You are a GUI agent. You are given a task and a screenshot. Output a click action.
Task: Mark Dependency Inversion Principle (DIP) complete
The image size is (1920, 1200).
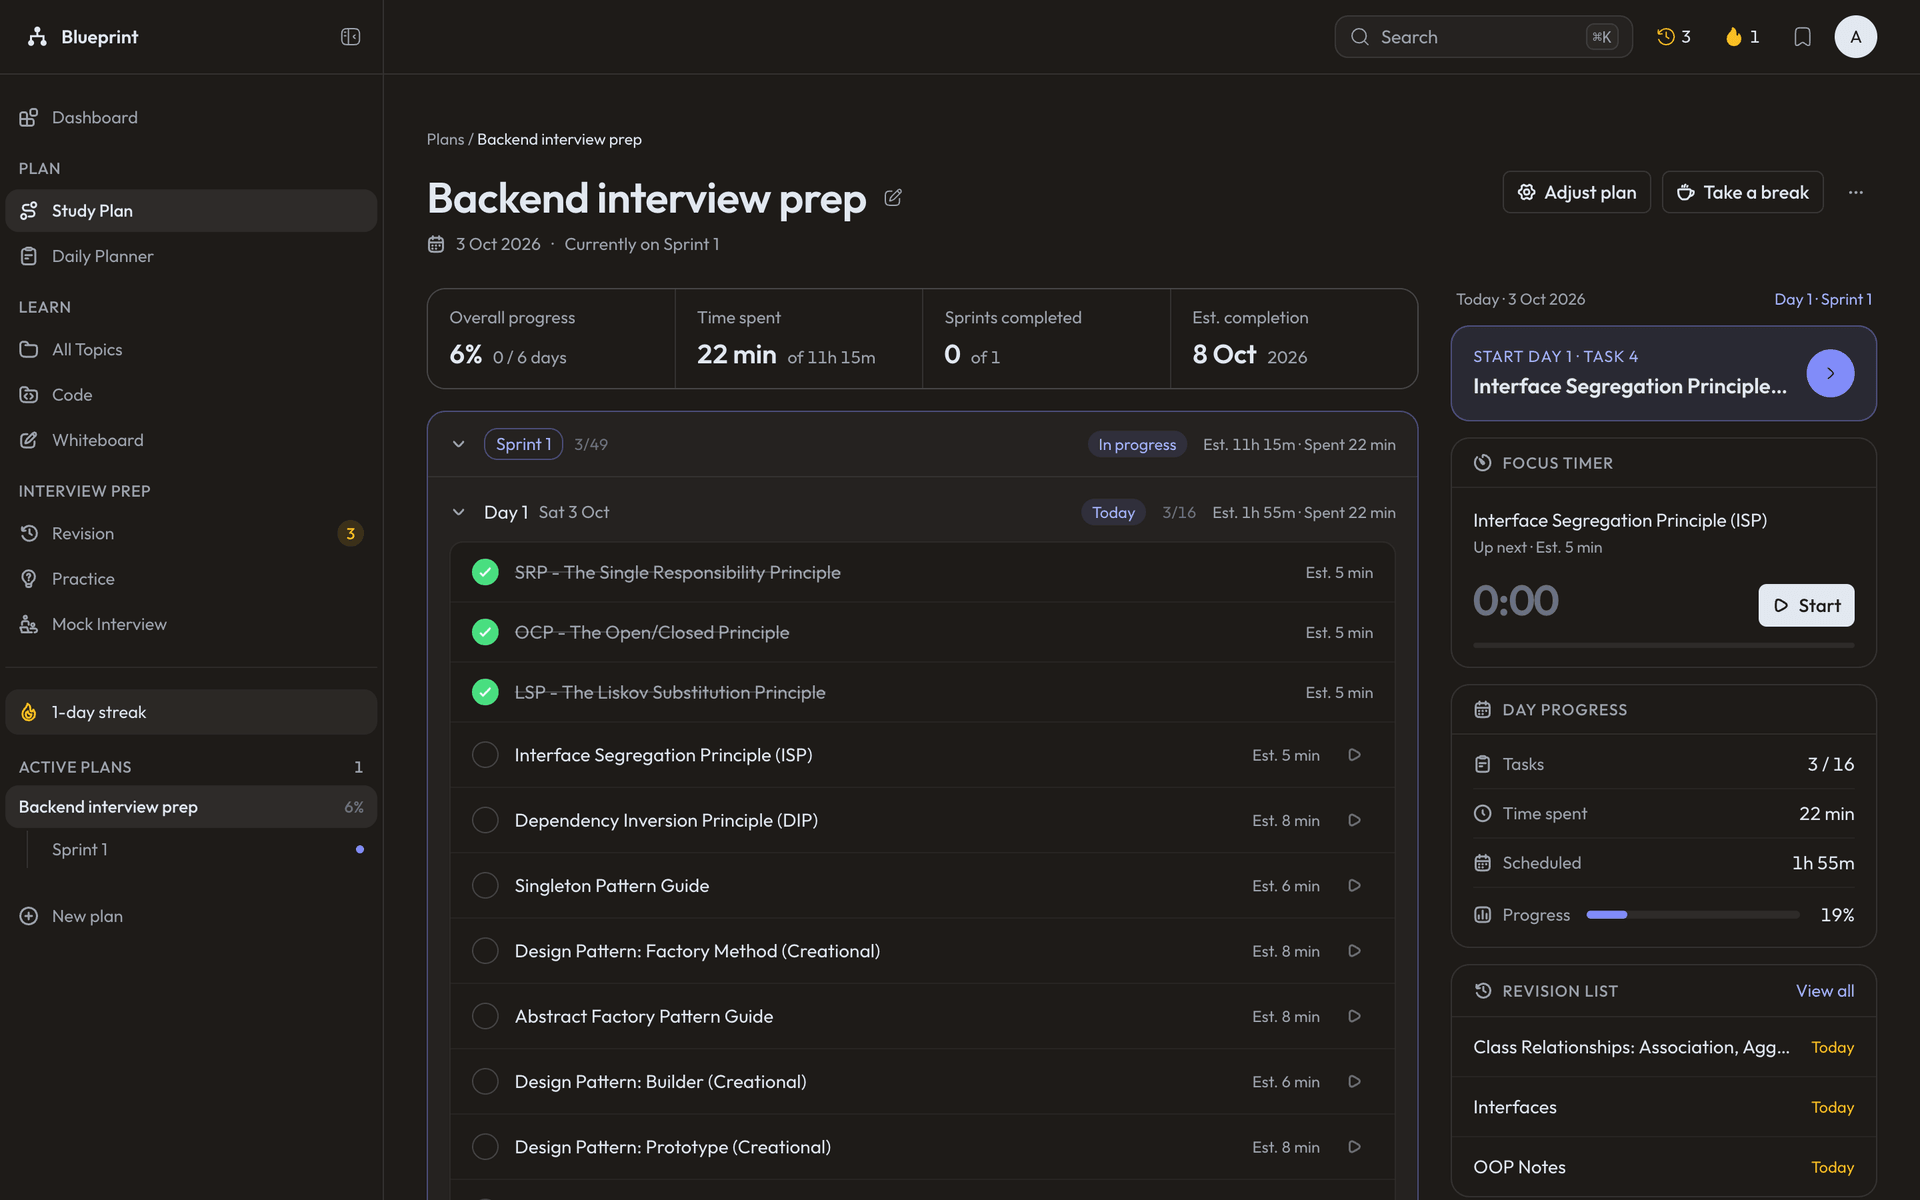pos(485,820)
